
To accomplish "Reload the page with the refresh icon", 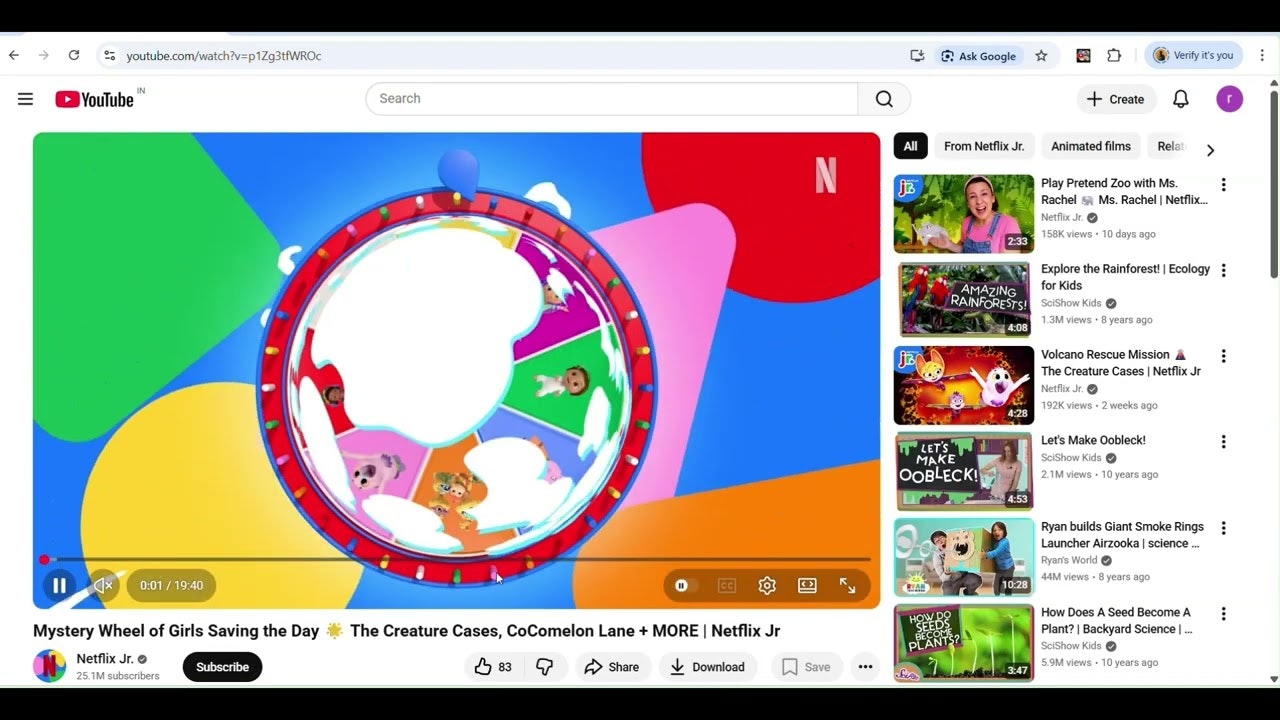I will pos(74,56).
